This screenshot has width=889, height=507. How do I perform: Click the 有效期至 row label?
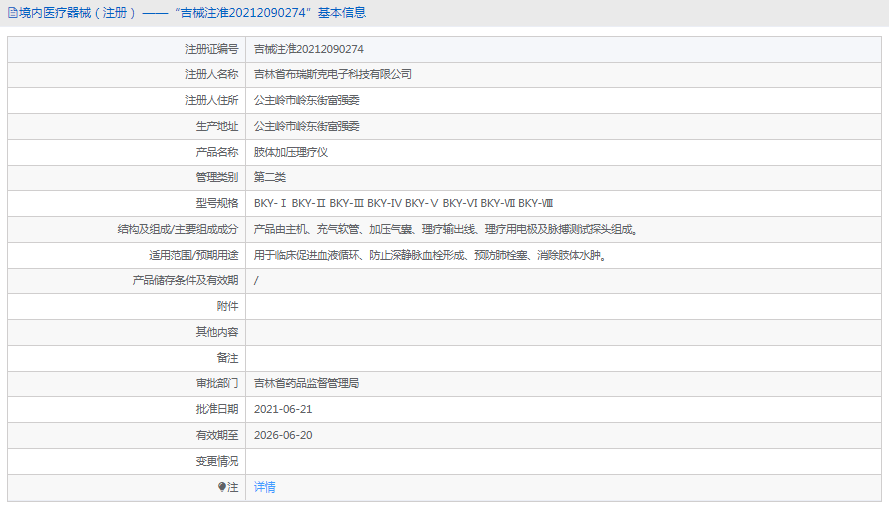click(217, 435)
